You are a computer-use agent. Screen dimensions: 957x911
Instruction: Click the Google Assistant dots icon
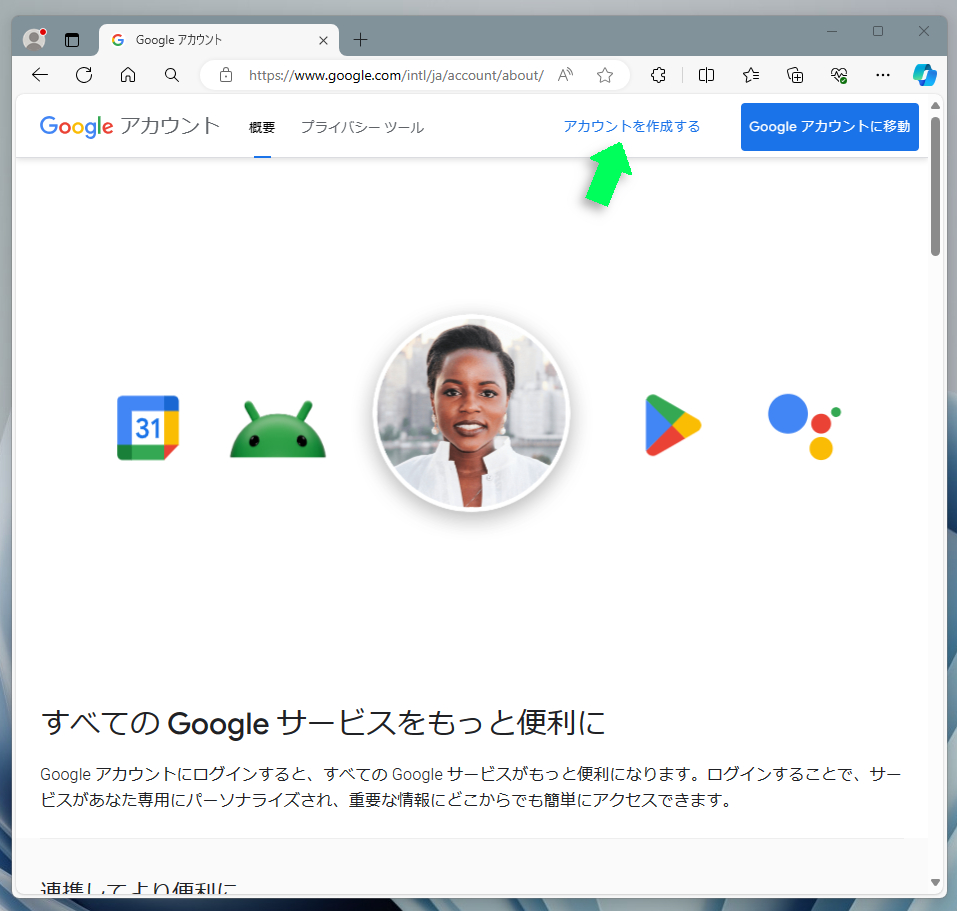(804, 426)
